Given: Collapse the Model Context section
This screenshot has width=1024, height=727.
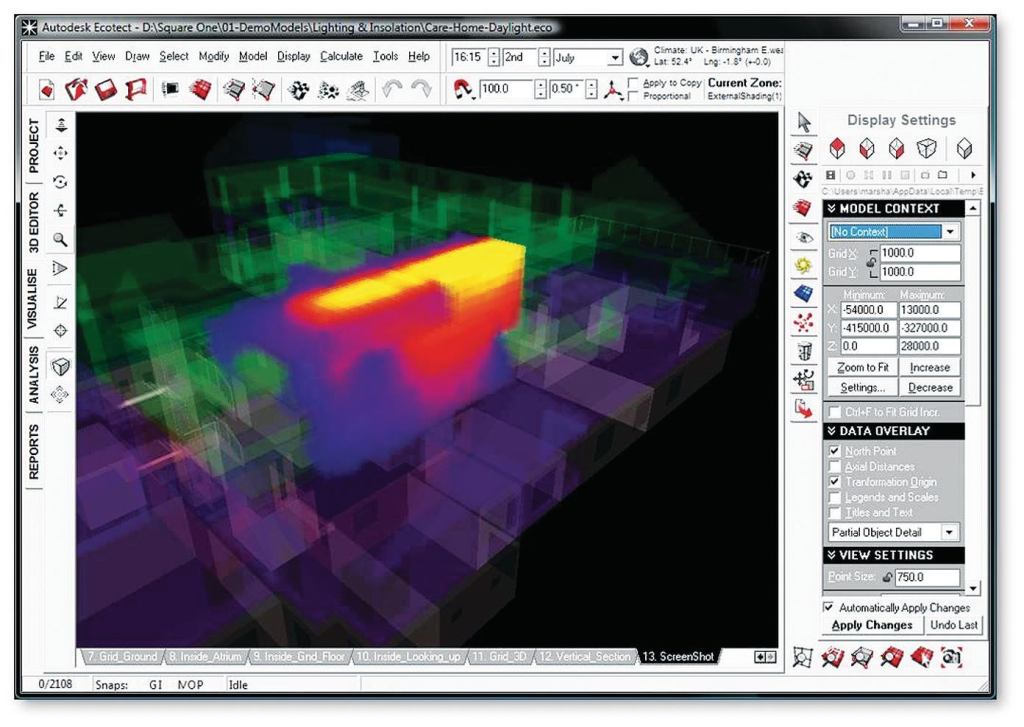Looking at the screenshot, I should click(833, 209).
